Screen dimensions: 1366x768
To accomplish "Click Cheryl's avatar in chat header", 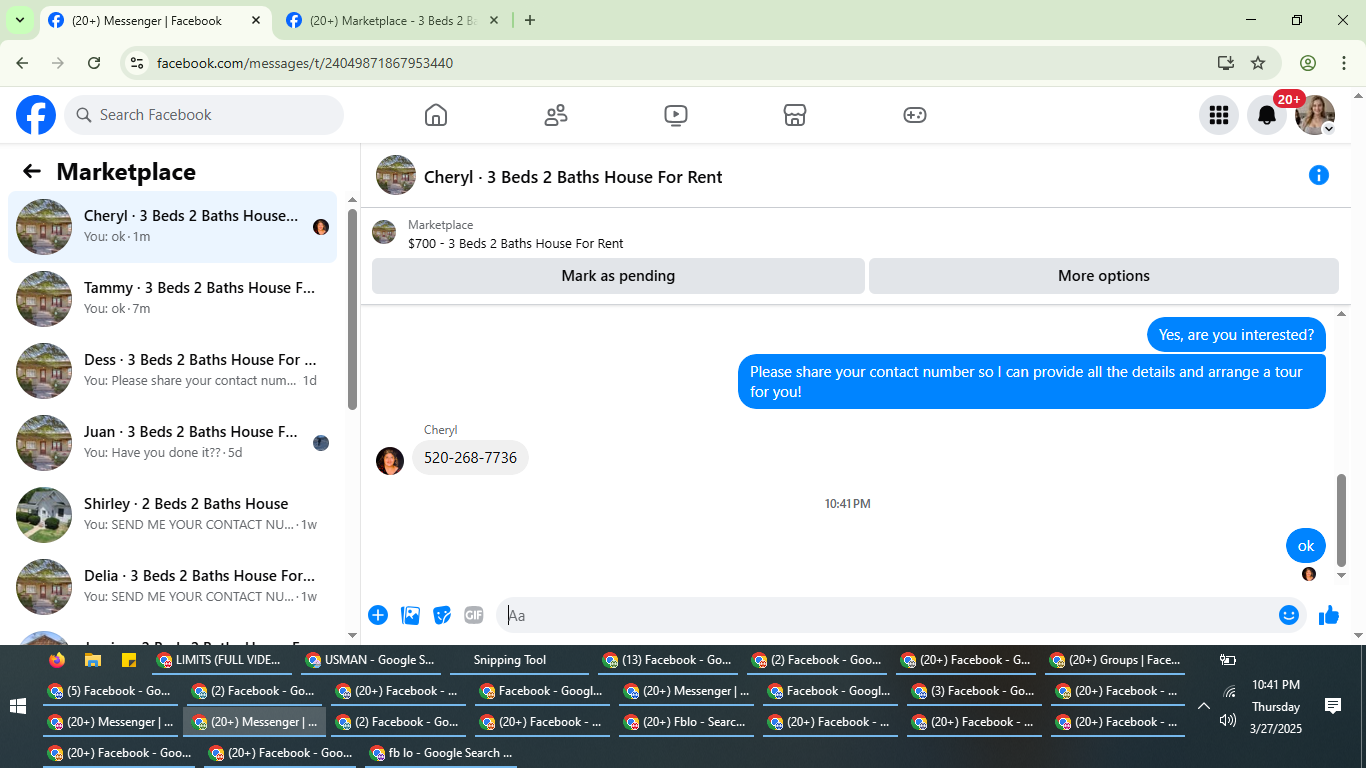I will tap(396, 175).
